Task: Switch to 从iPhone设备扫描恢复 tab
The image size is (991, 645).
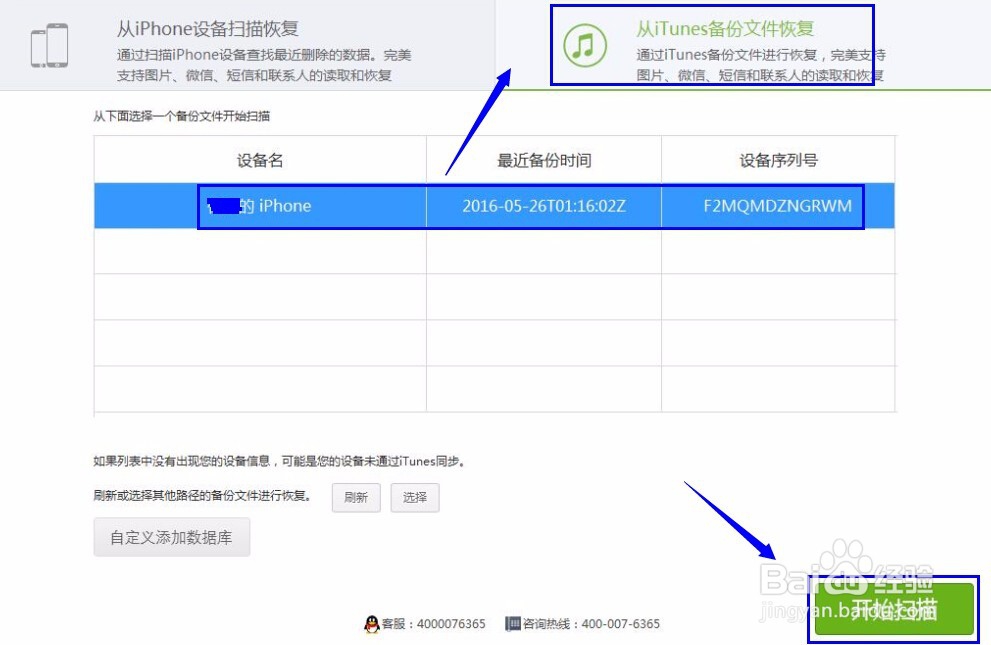Action: click(247, 45)
